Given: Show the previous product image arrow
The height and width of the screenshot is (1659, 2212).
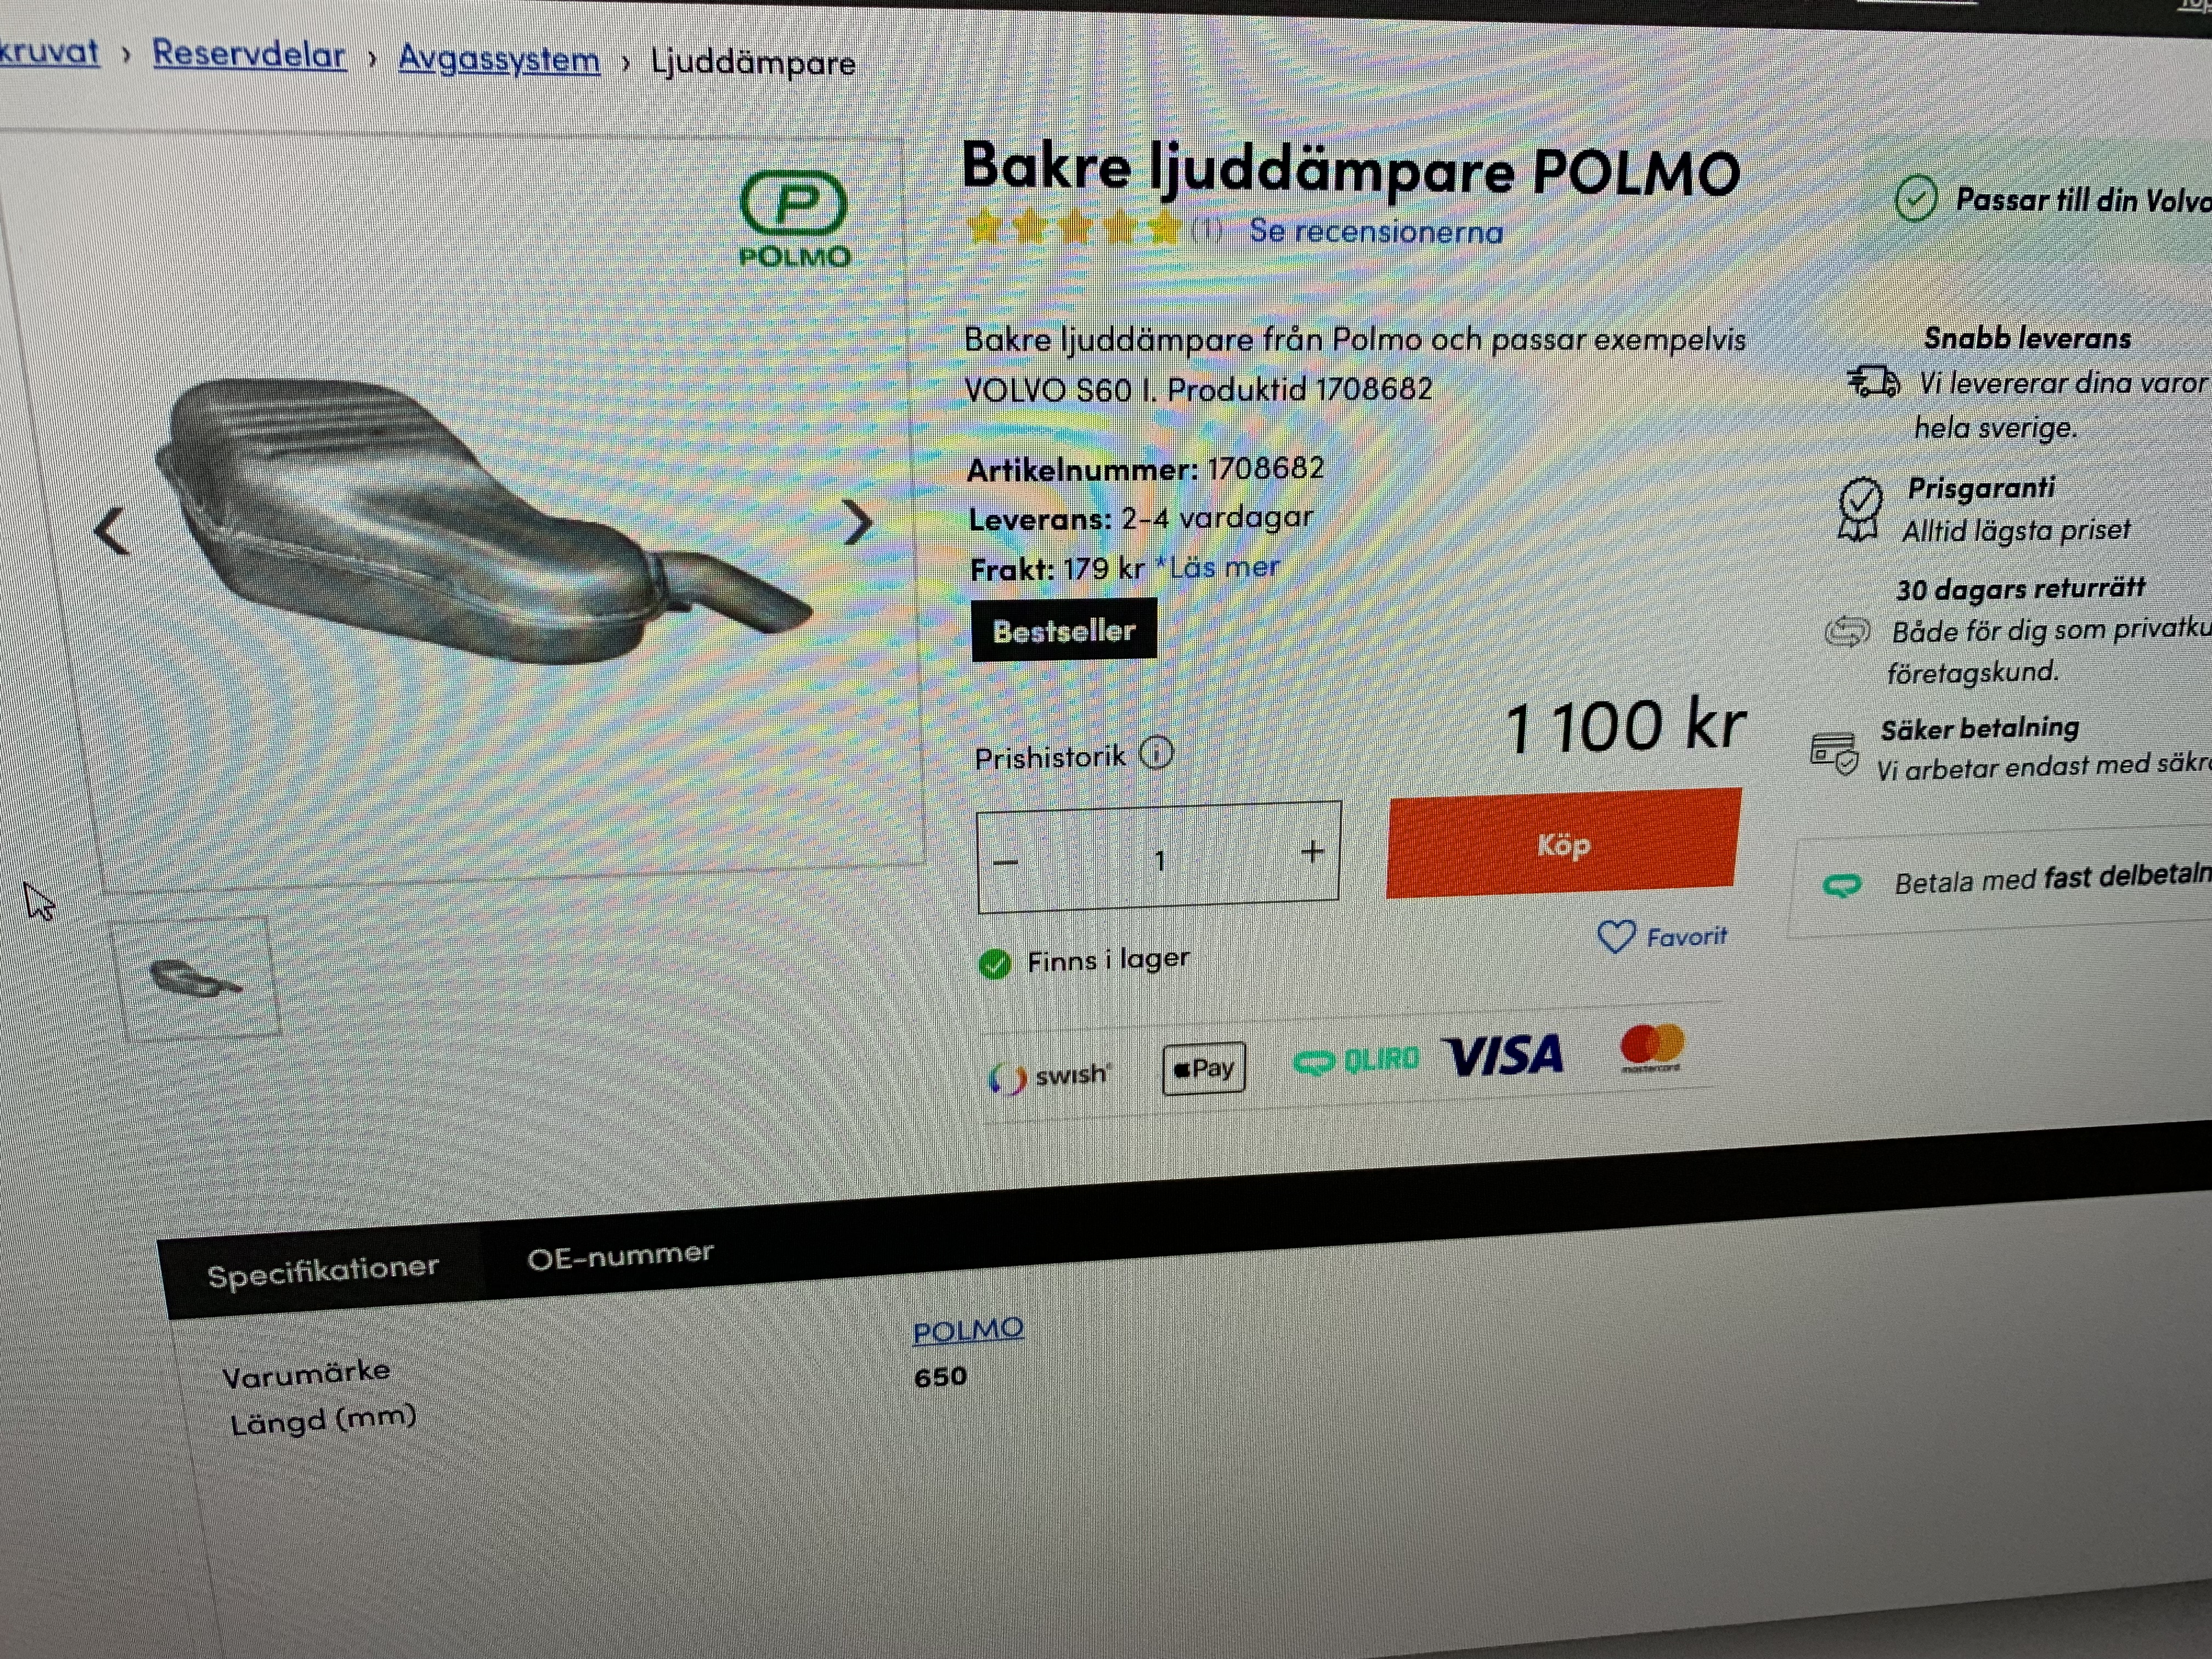Looking at the screenshot, I should [x=112, y=531].
